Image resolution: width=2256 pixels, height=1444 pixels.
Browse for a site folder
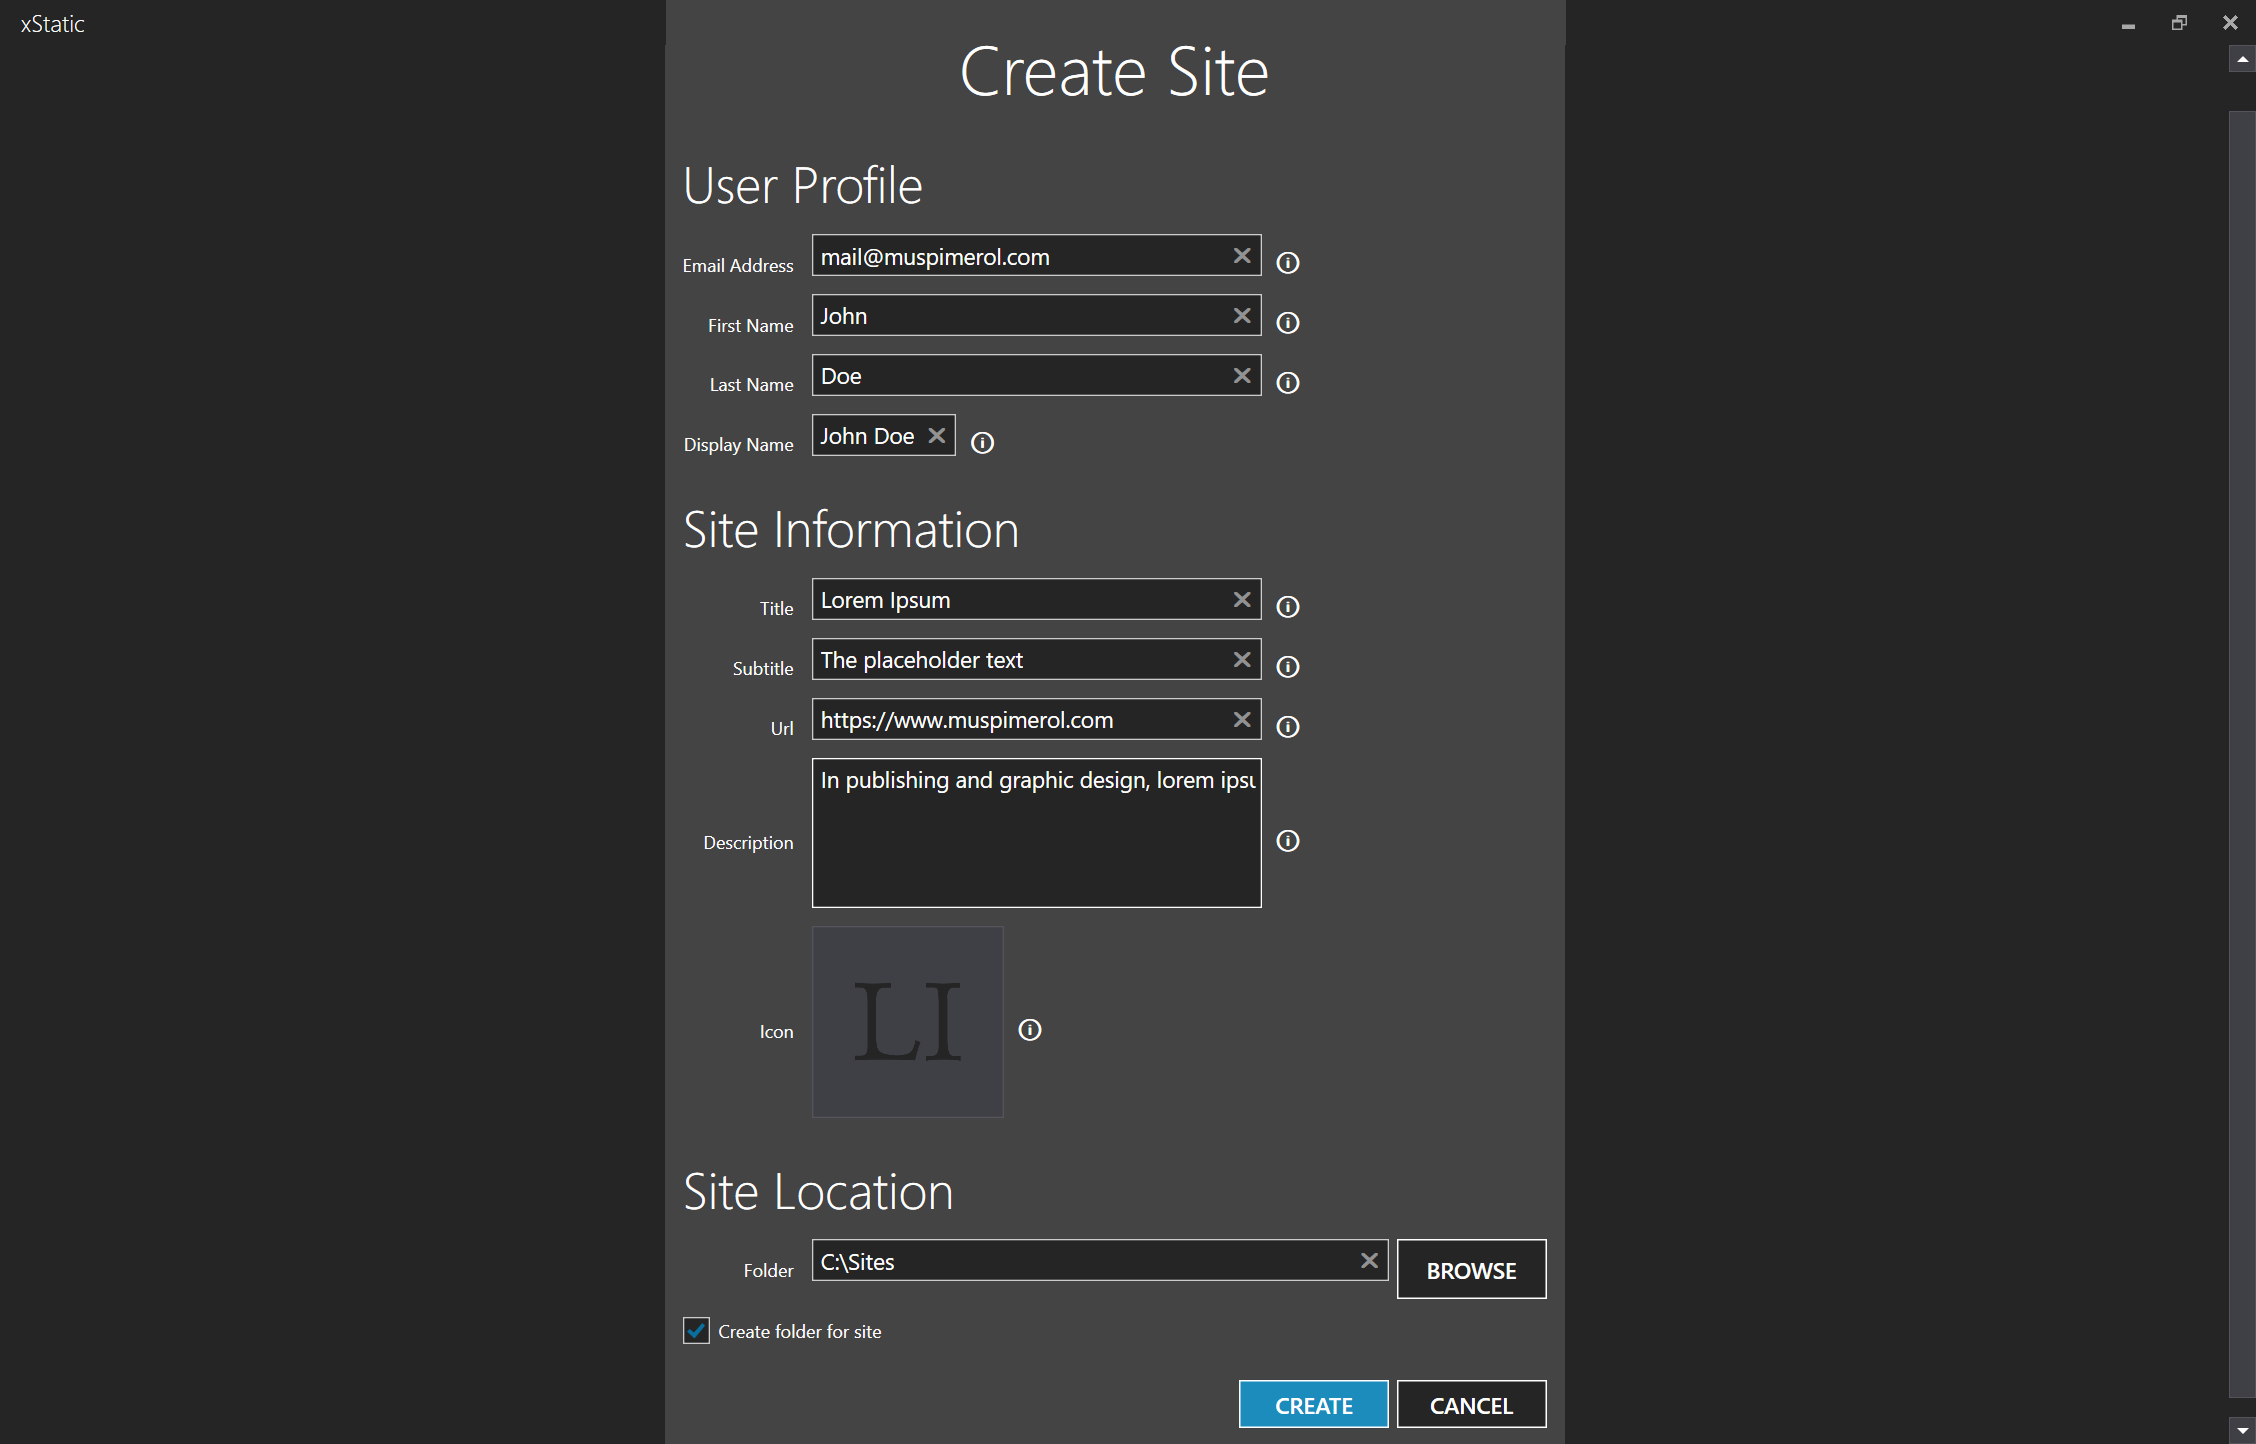coord(1471,1269)
